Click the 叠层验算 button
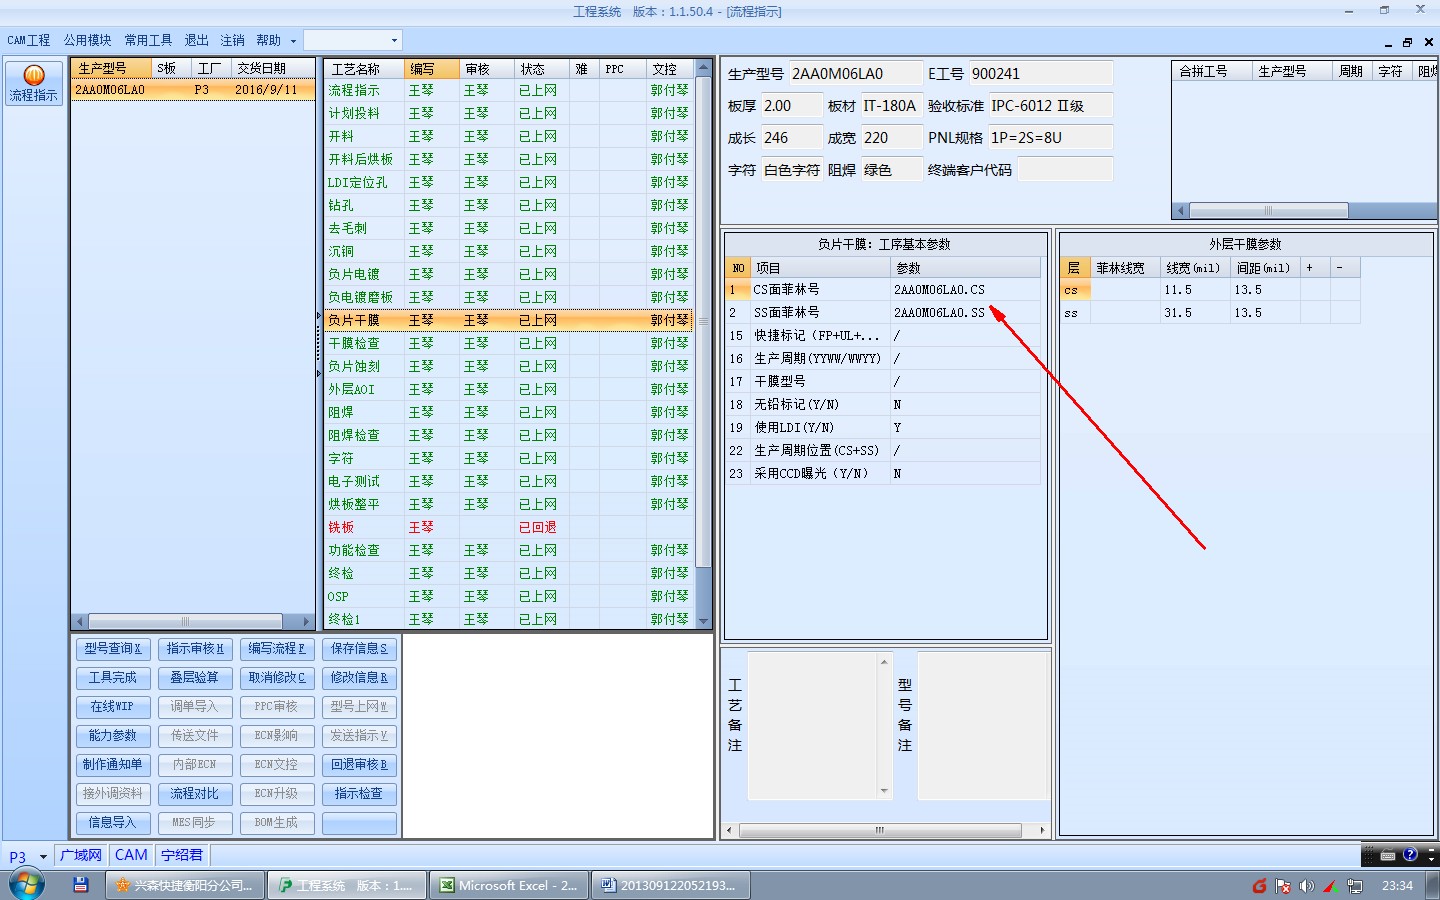Screen dimensions: 1440x900 click(x=195, y=678)
